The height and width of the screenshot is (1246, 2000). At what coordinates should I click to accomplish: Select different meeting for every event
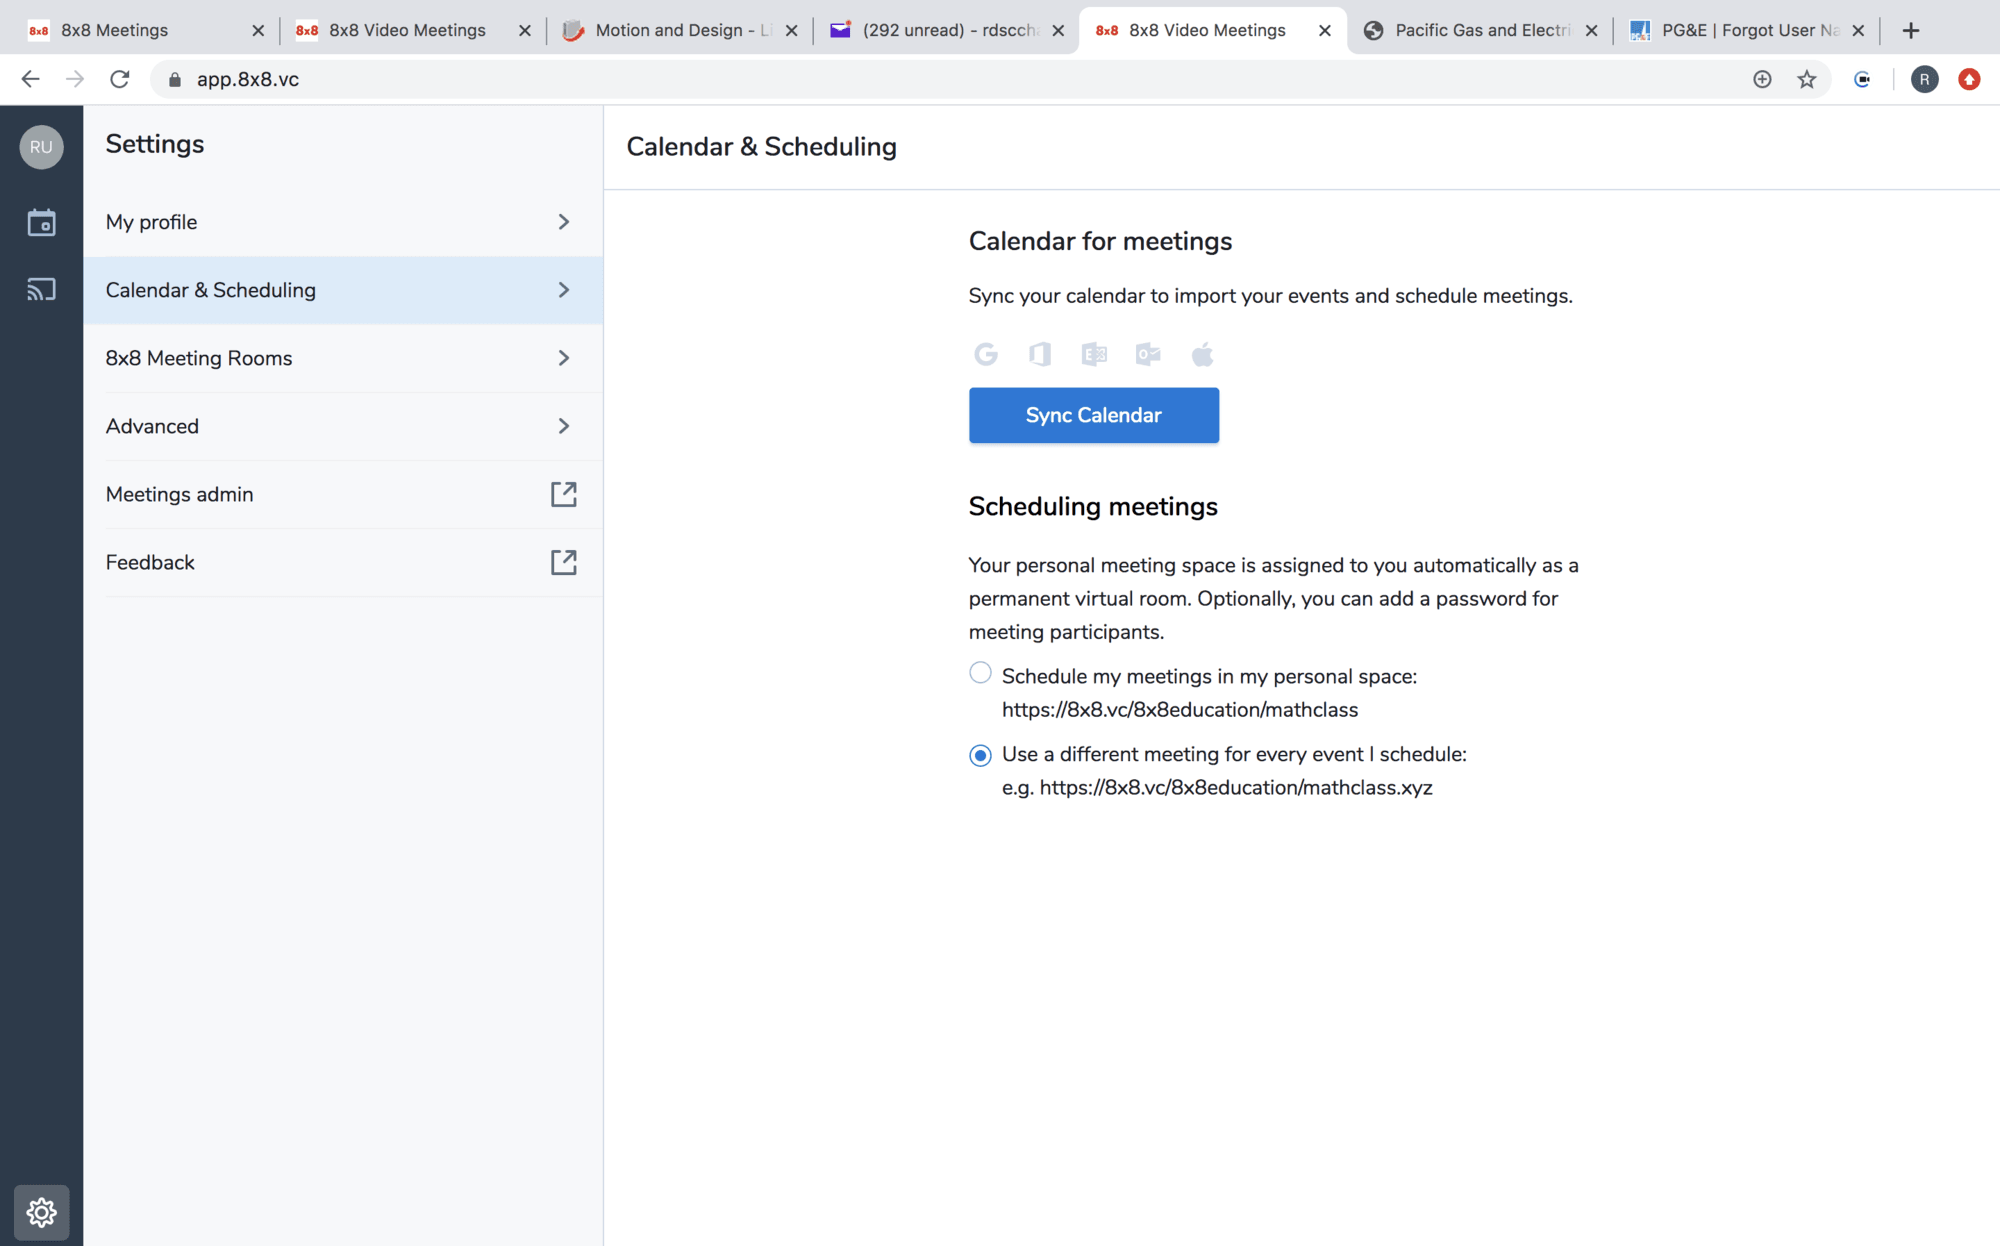(980, 755)
